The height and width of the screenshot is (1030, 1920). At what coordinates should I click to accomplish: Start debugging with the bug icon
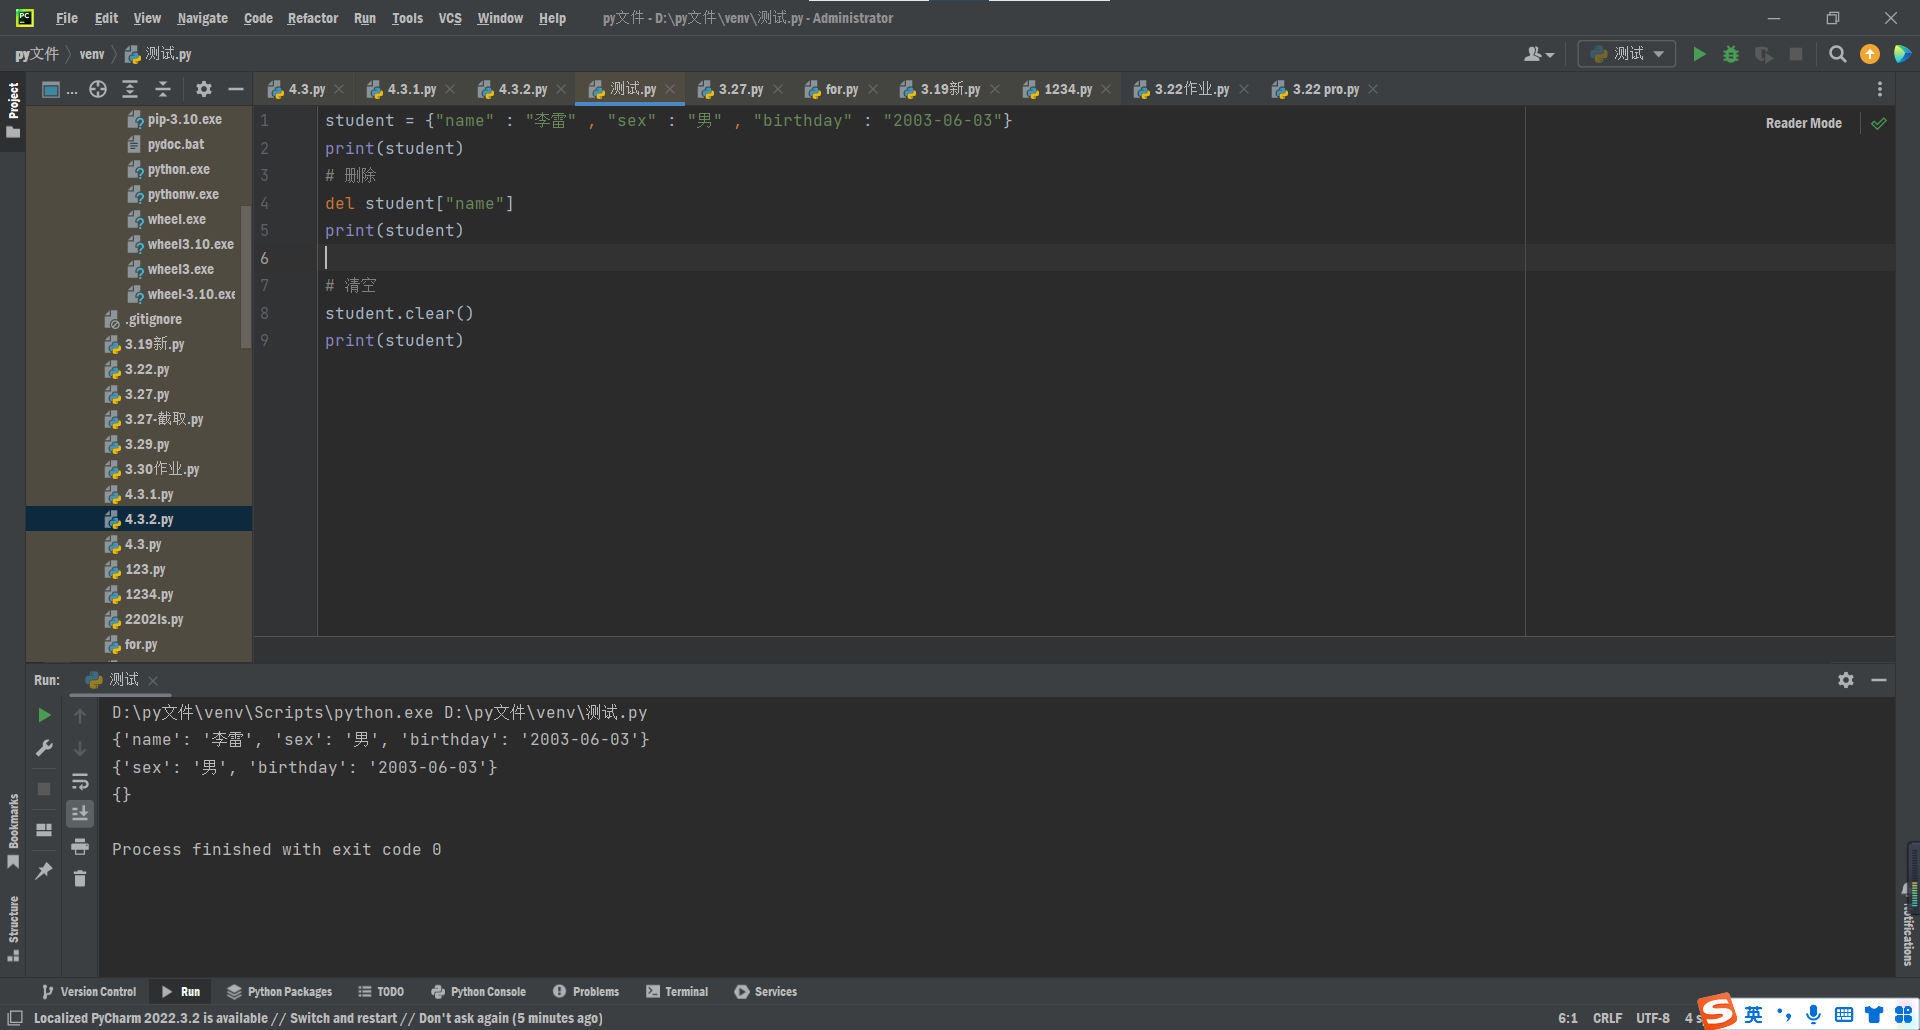[x=1731, y=54]
